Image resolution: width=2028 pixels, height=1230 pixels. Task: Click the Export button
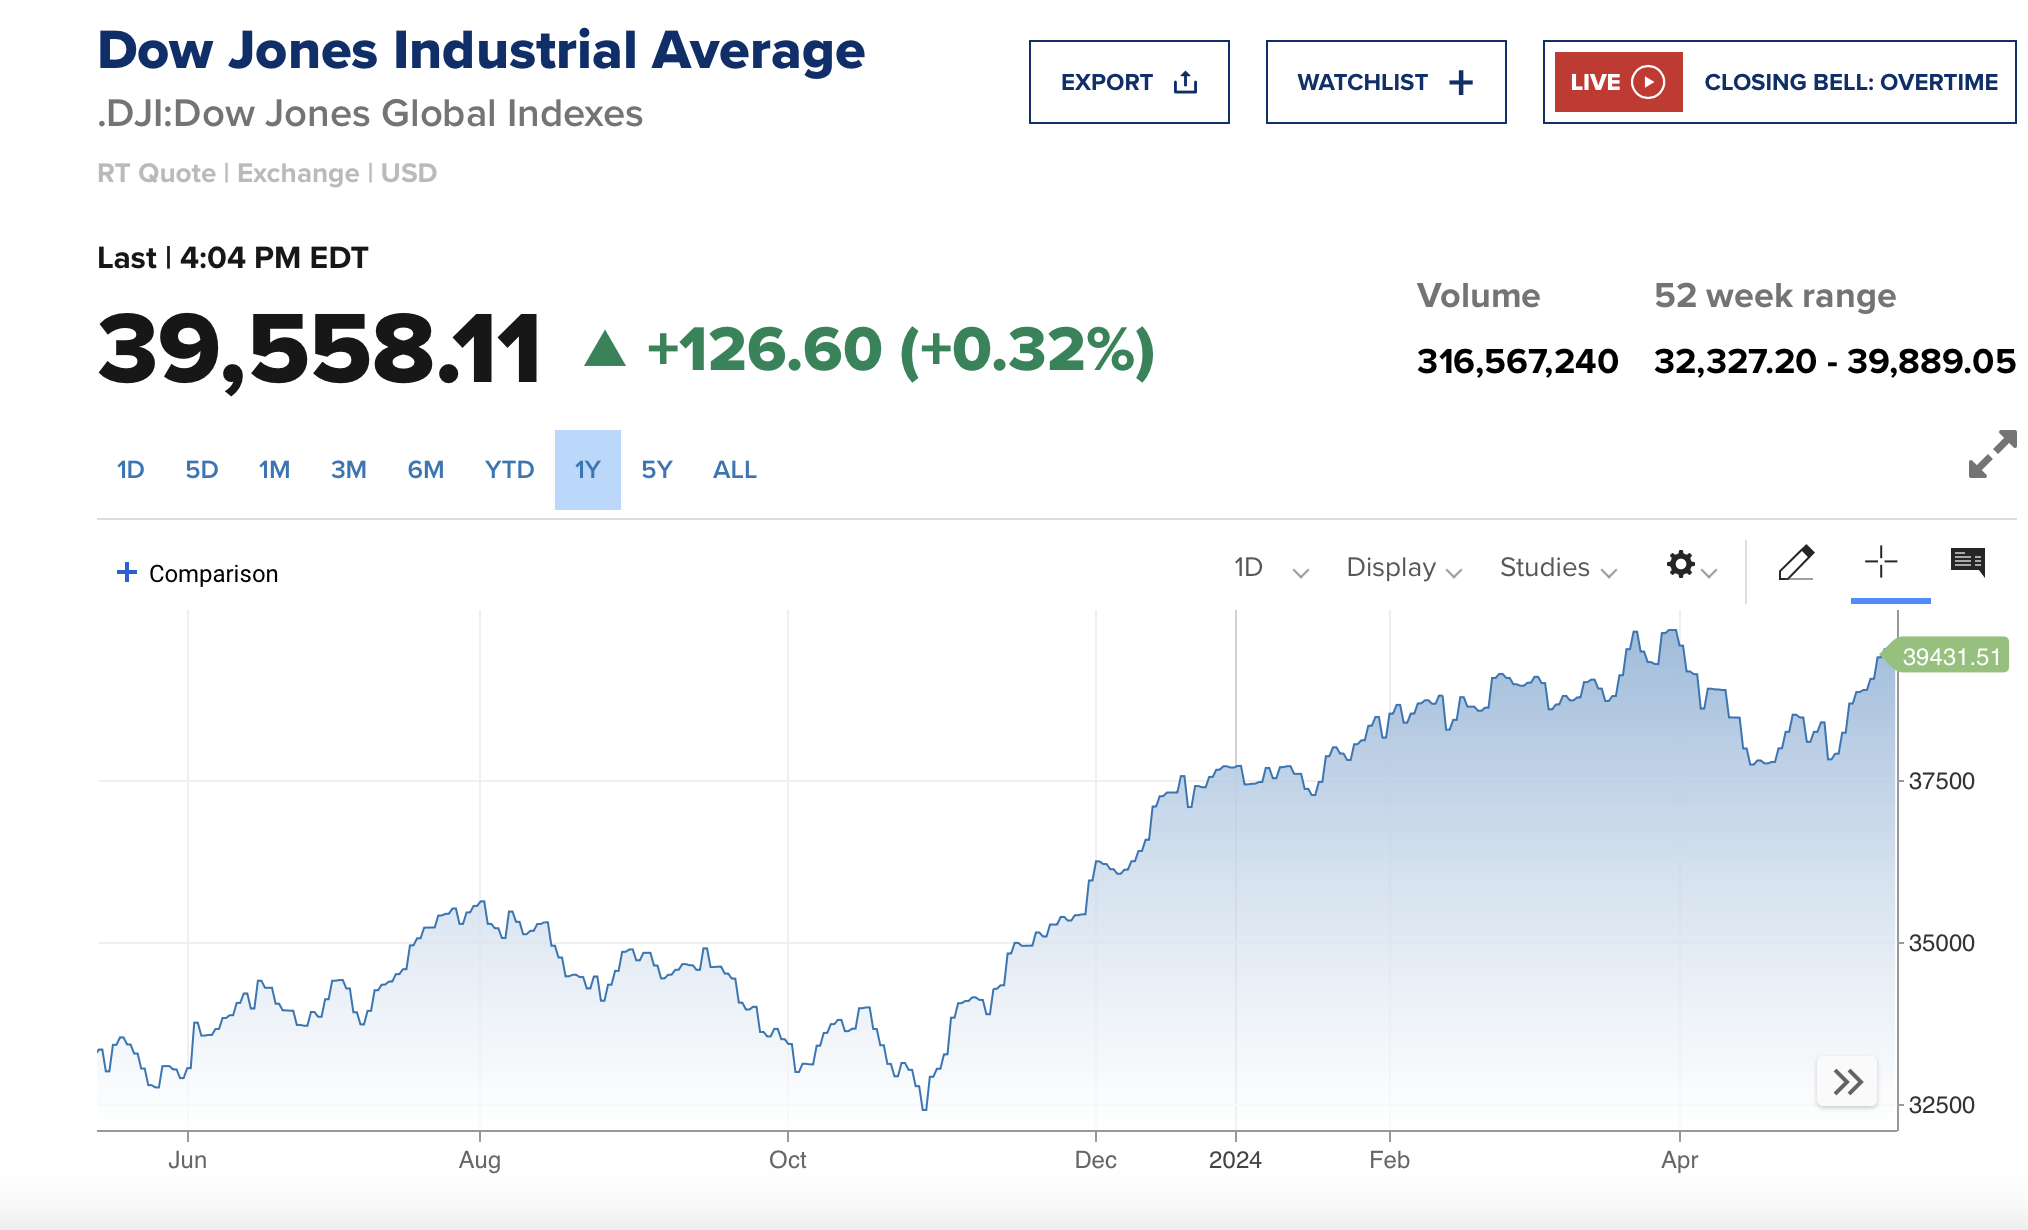[x=1128, y=82]
